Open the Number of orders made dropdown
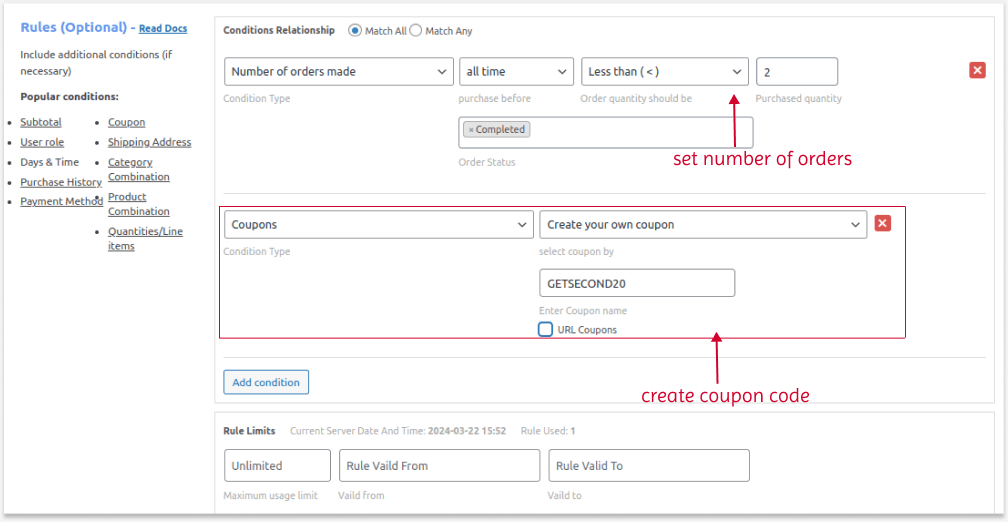The height and width of the screenshot is (522, 1008). (339, 72)
